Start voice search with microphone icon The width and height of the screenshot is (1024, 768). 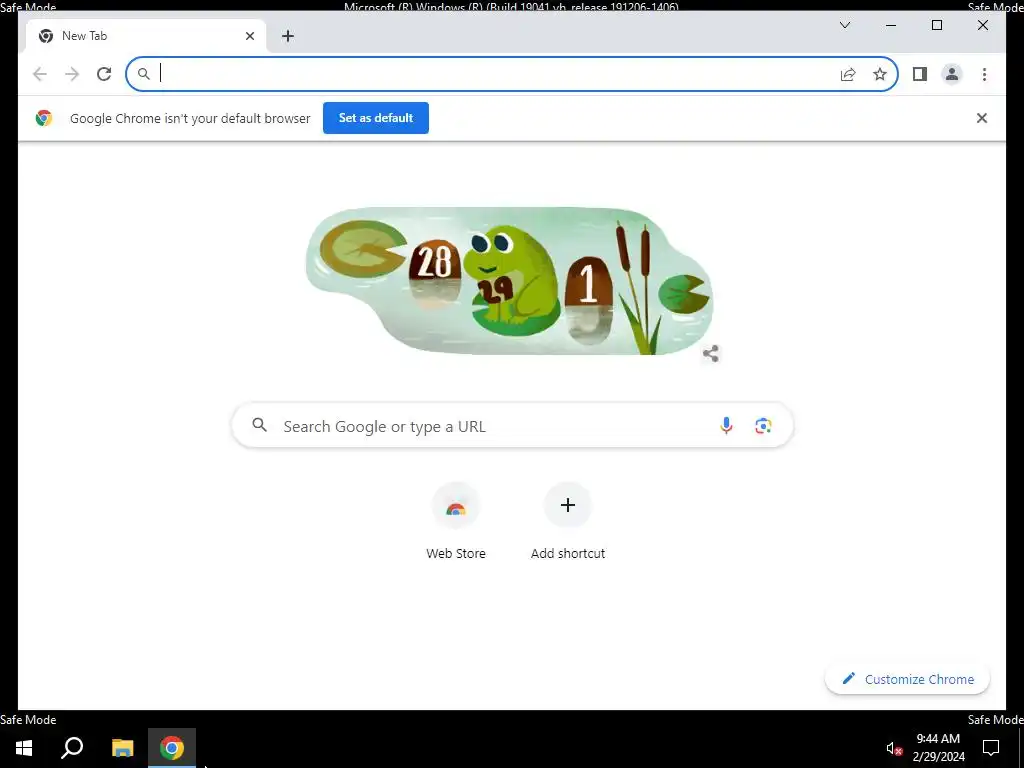coord(726,426)
